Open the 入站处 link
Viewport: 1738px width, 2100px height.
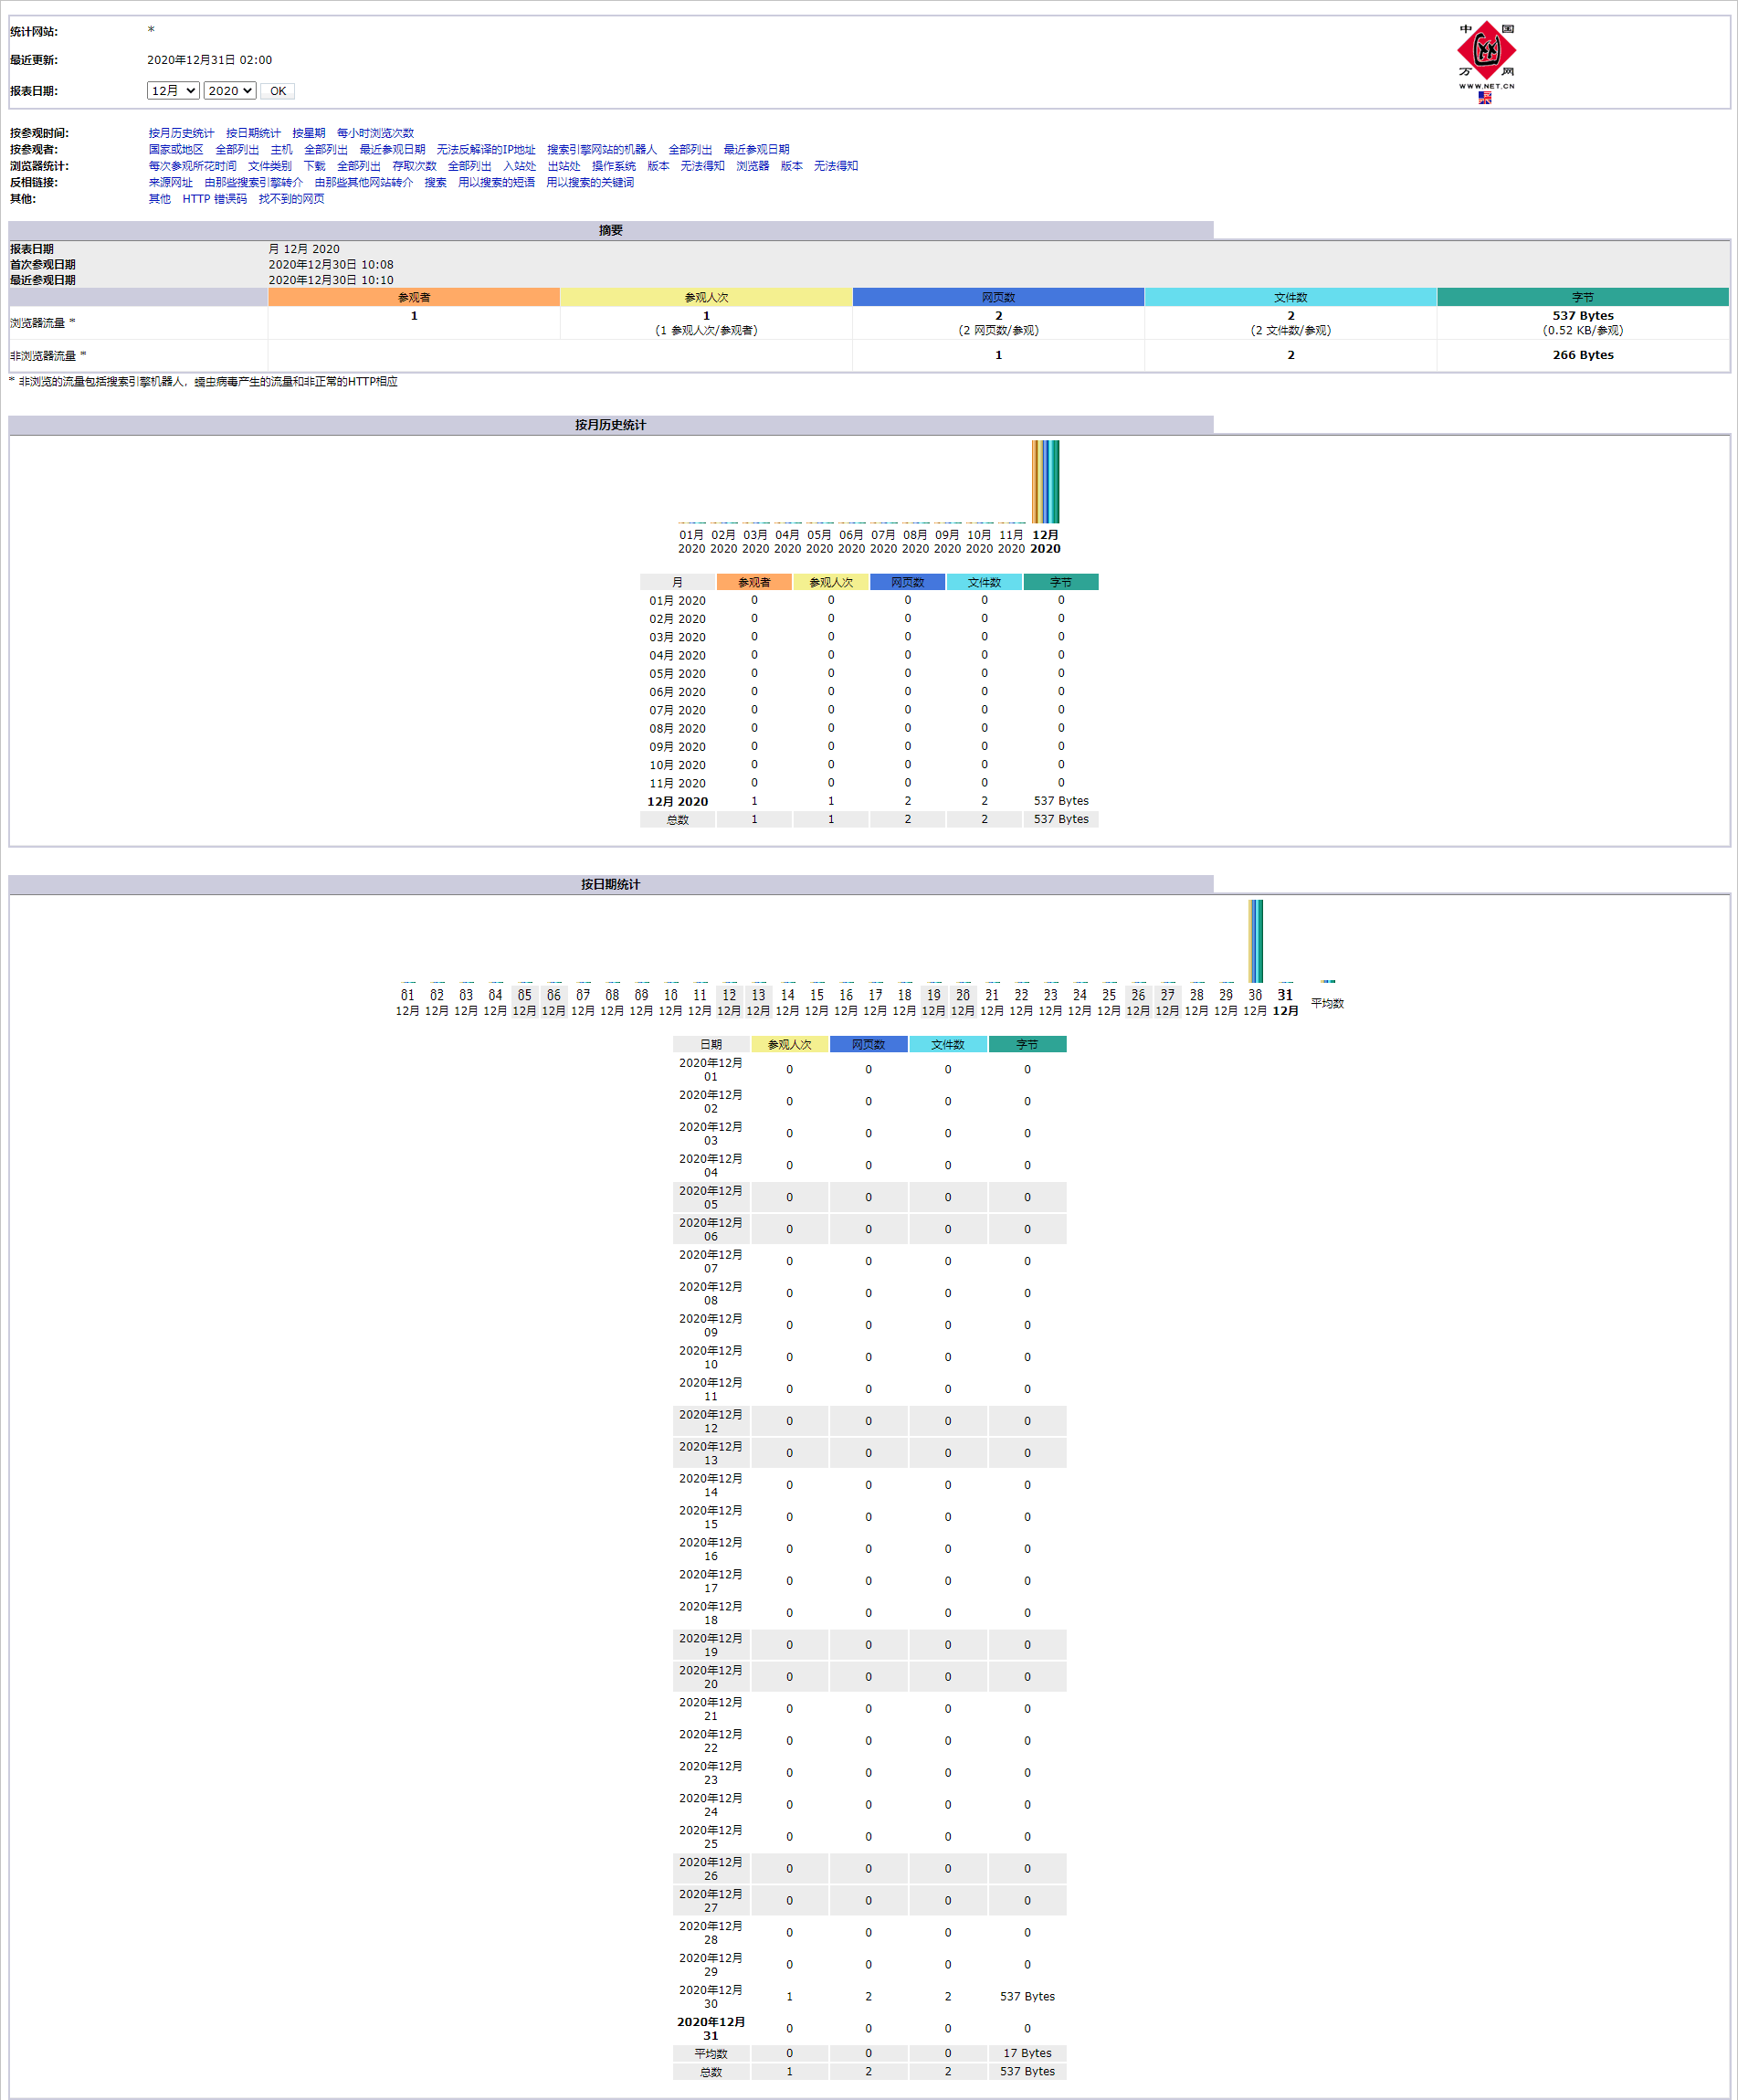pos(520,166)
